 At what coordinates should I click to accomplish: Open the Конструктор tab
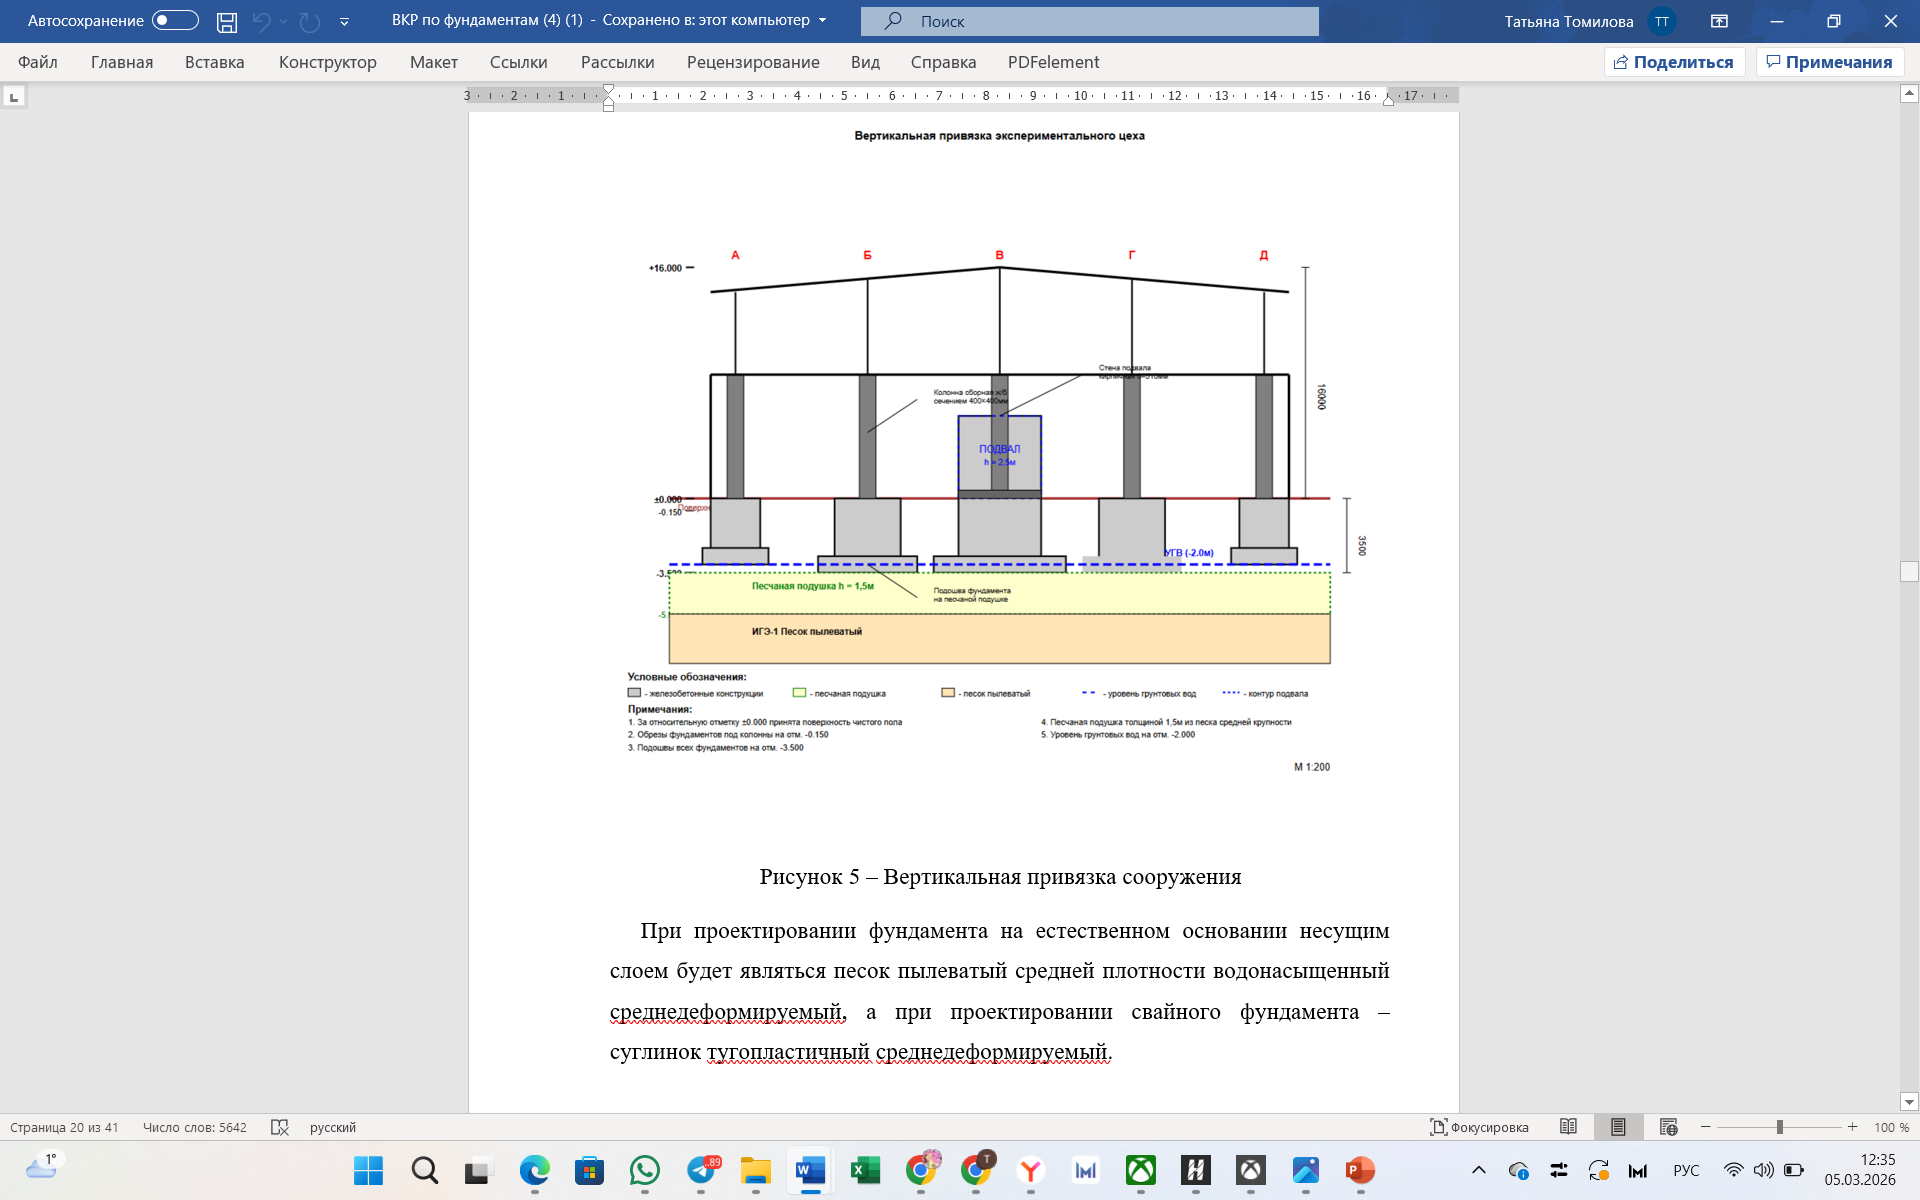328,62
